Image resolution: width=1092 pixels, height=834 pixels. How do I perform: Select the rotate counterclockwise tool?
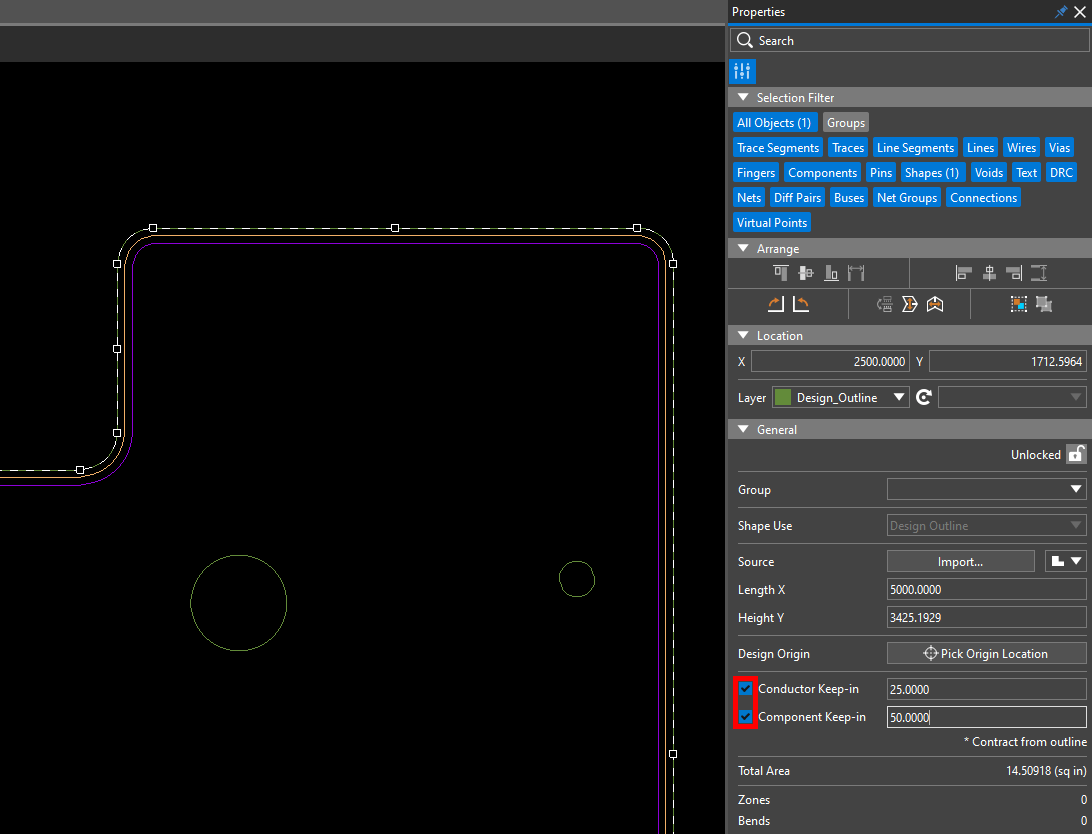800,303
